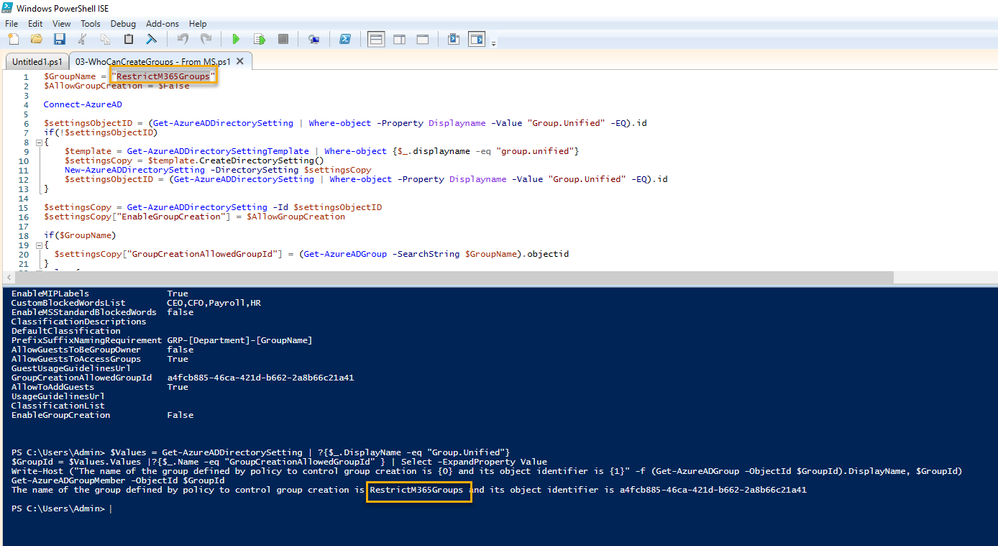Click EnableGroupCreation setting in console
This screenshot has width=998, height=546.
[x=60, y=415]
